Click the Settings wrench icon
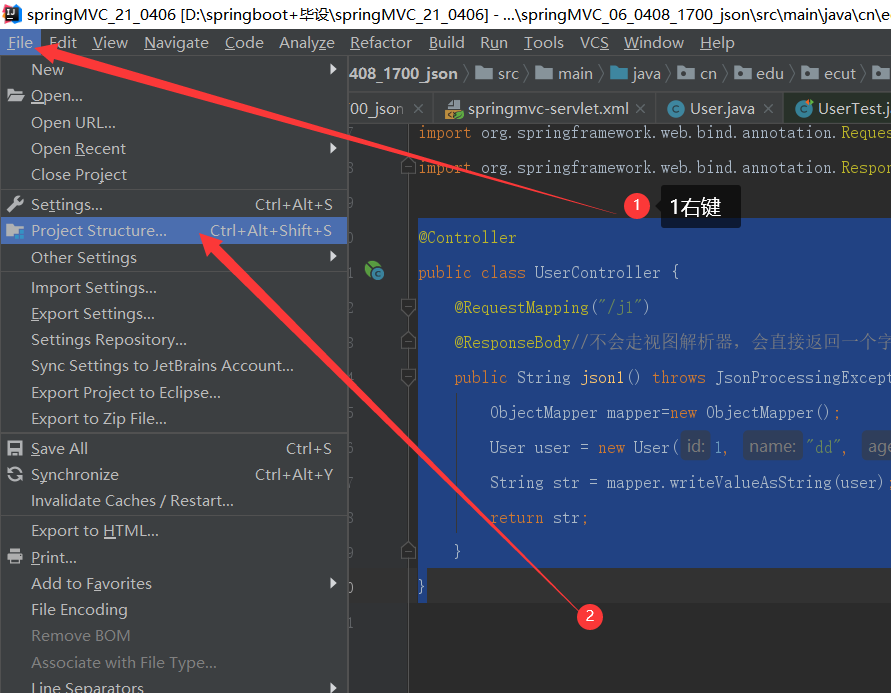Image resolution: width=891 pixels, height=693 pixels. pyautogui.click(x=15, y=203)
